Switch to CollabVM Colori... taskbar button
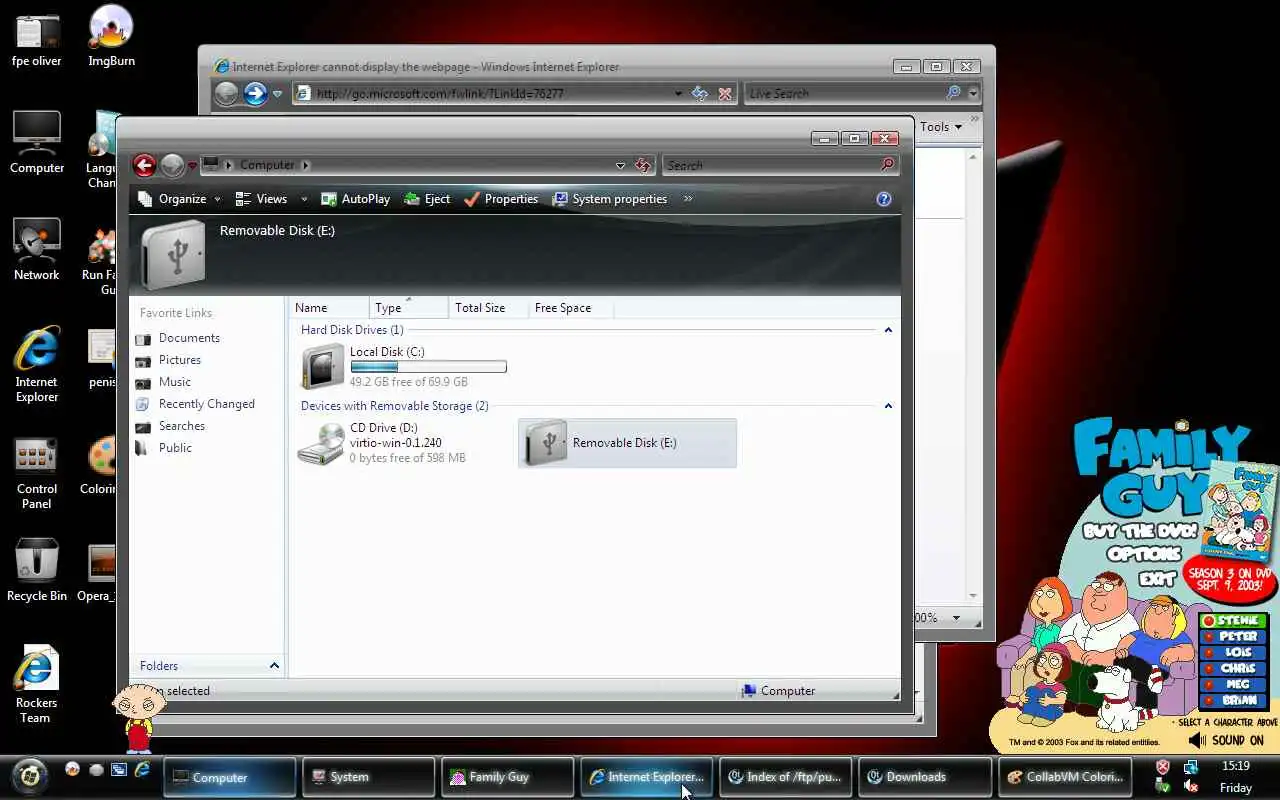The height and width of the screenshot is (800, 1280). click(1063, 777)
